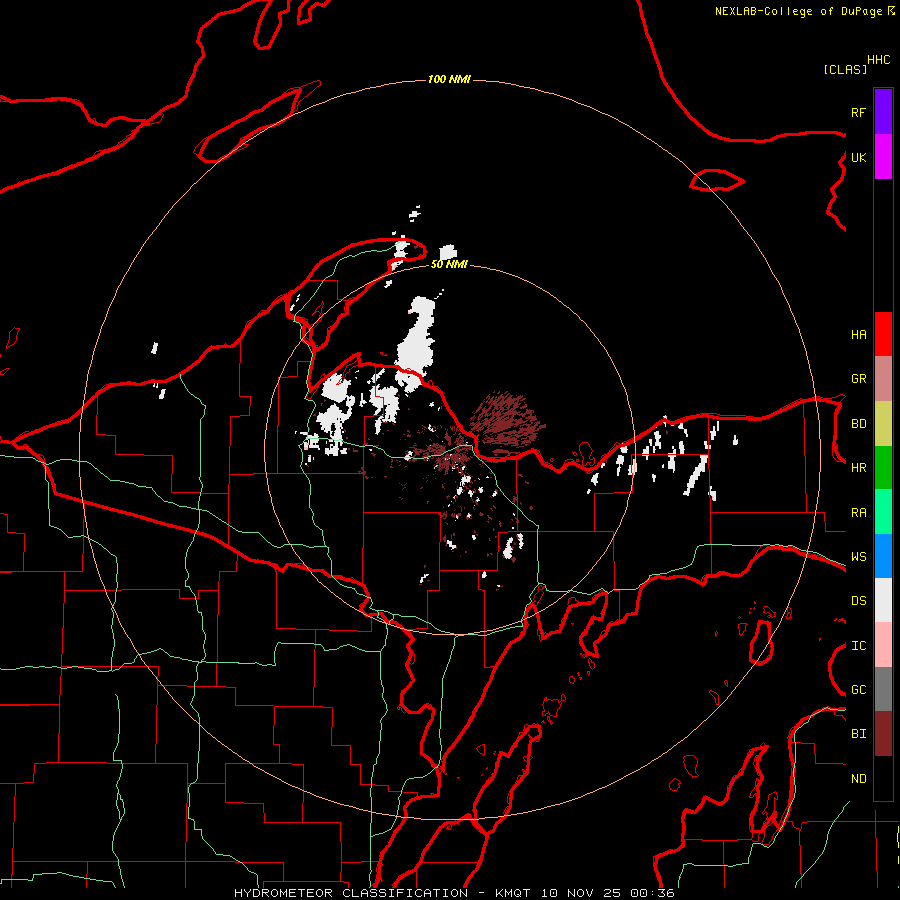Click the GR legend label
Screen dimensions: 900x900
click(858, 379)
